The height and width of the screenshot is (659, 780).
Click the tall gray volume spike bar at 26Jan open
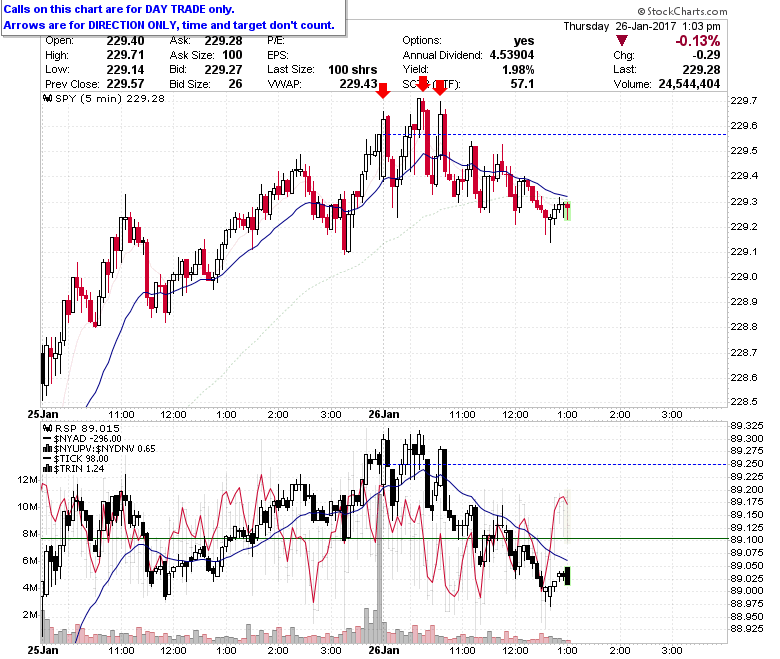(380, 567)
